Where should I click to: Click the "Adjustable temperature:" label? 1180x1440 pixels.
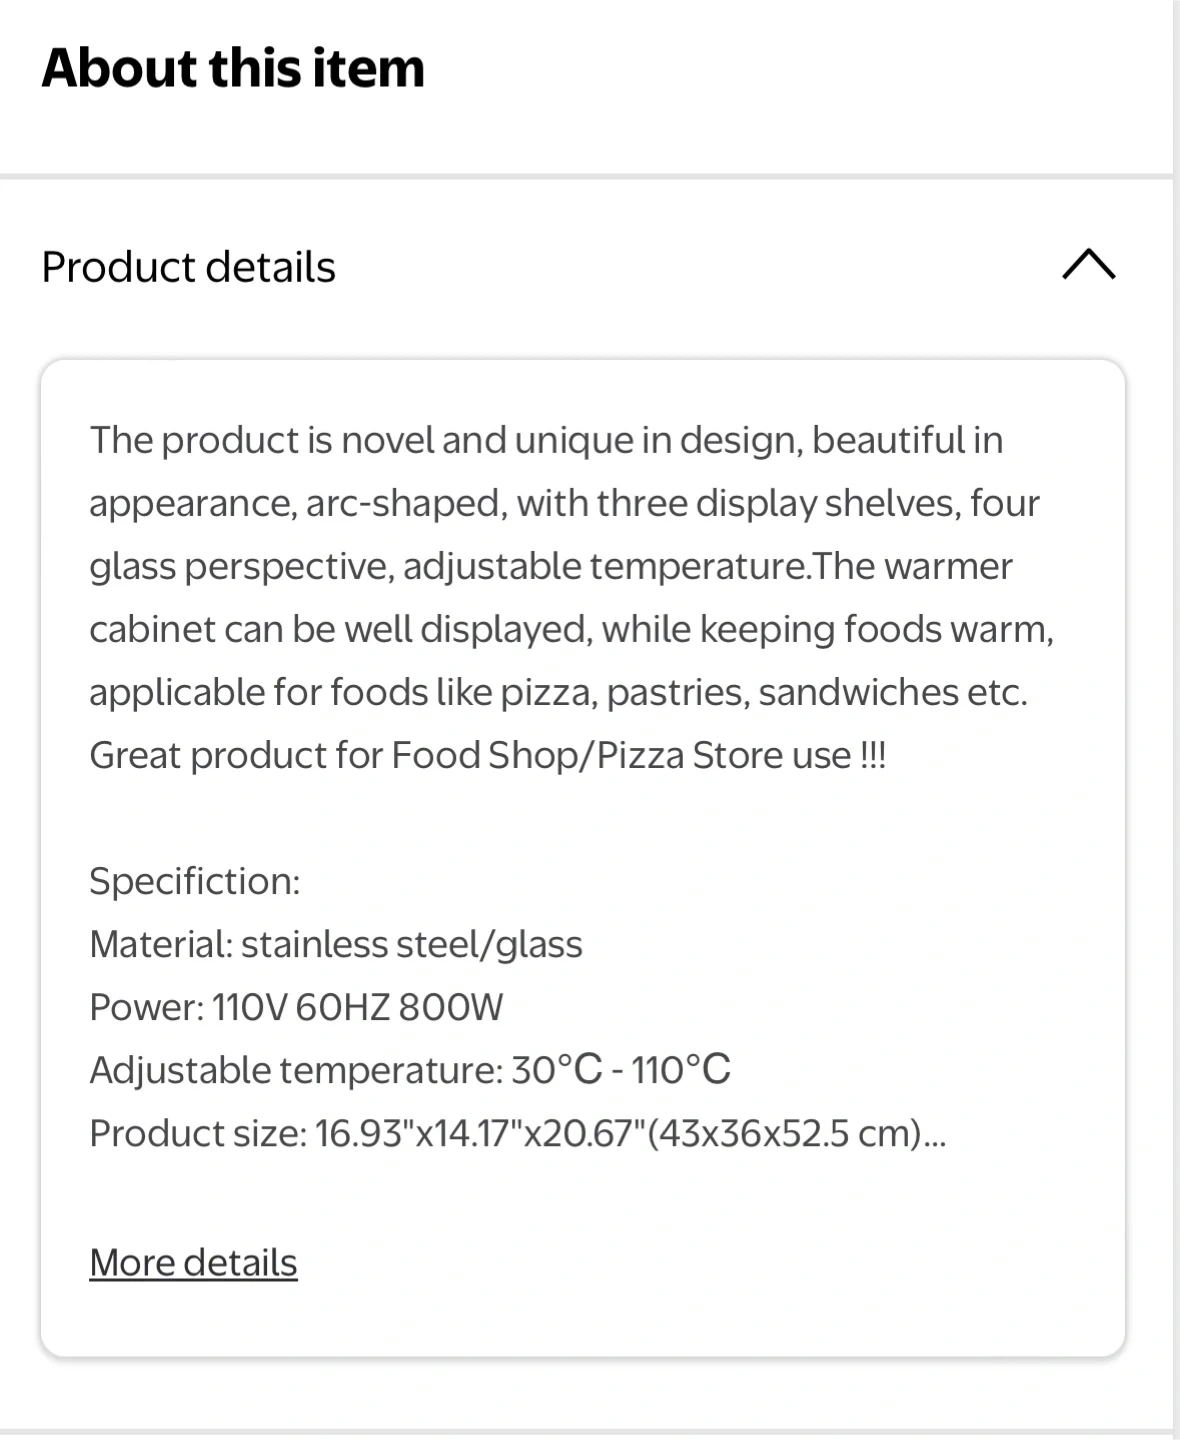click(x=295, y=1070)
